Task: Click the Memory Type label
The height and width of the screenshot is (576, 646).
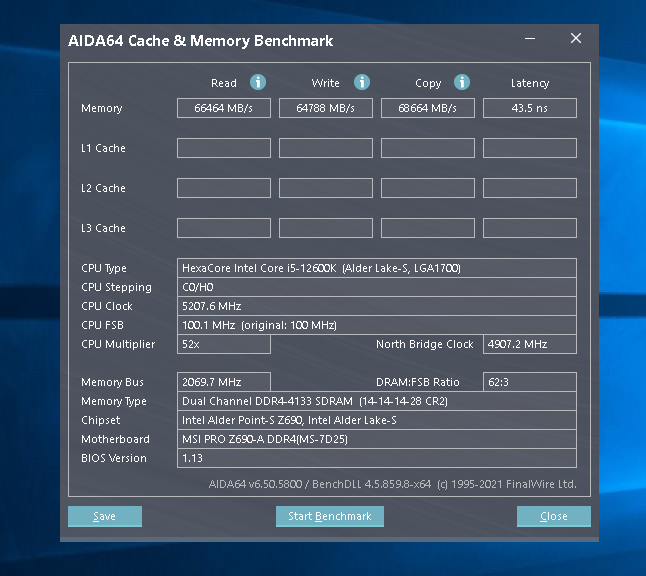Action: tap(114, 401)
